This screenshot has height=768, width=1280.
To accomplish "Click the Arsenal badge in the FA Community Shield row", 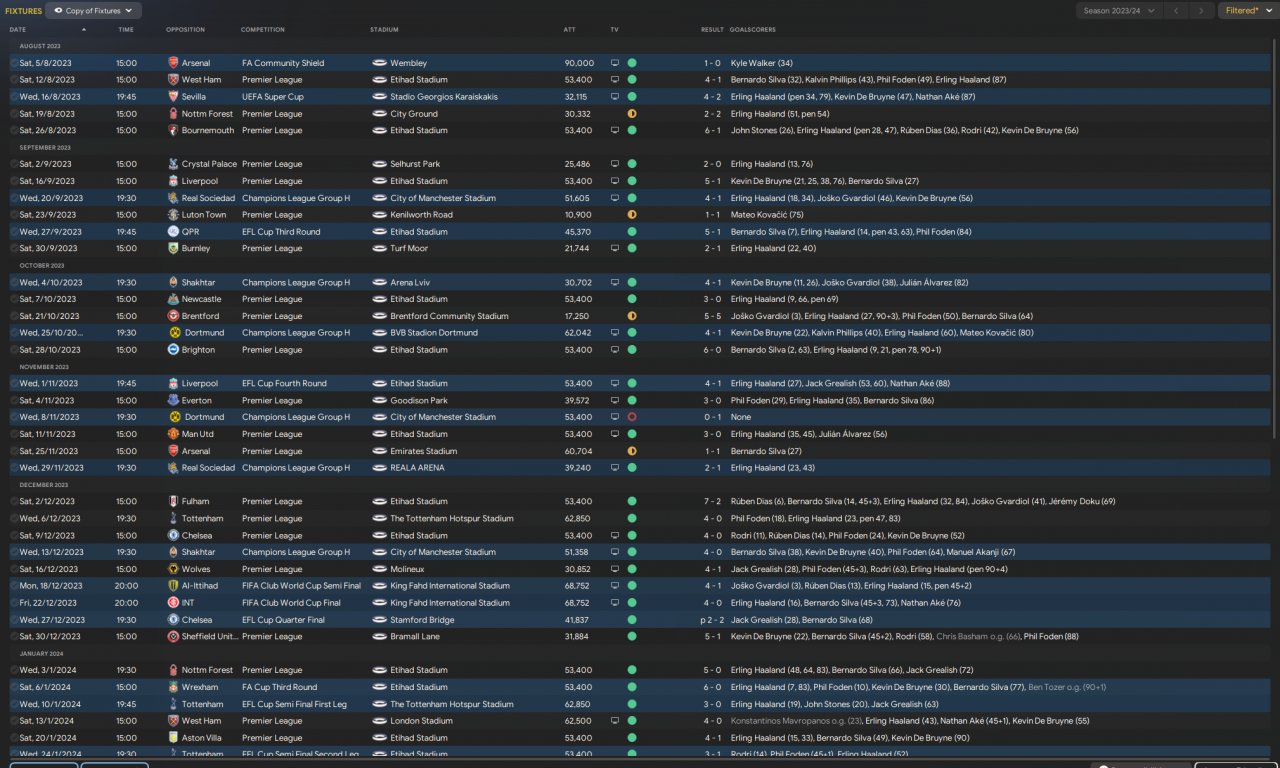I will [x=173, y=63].
